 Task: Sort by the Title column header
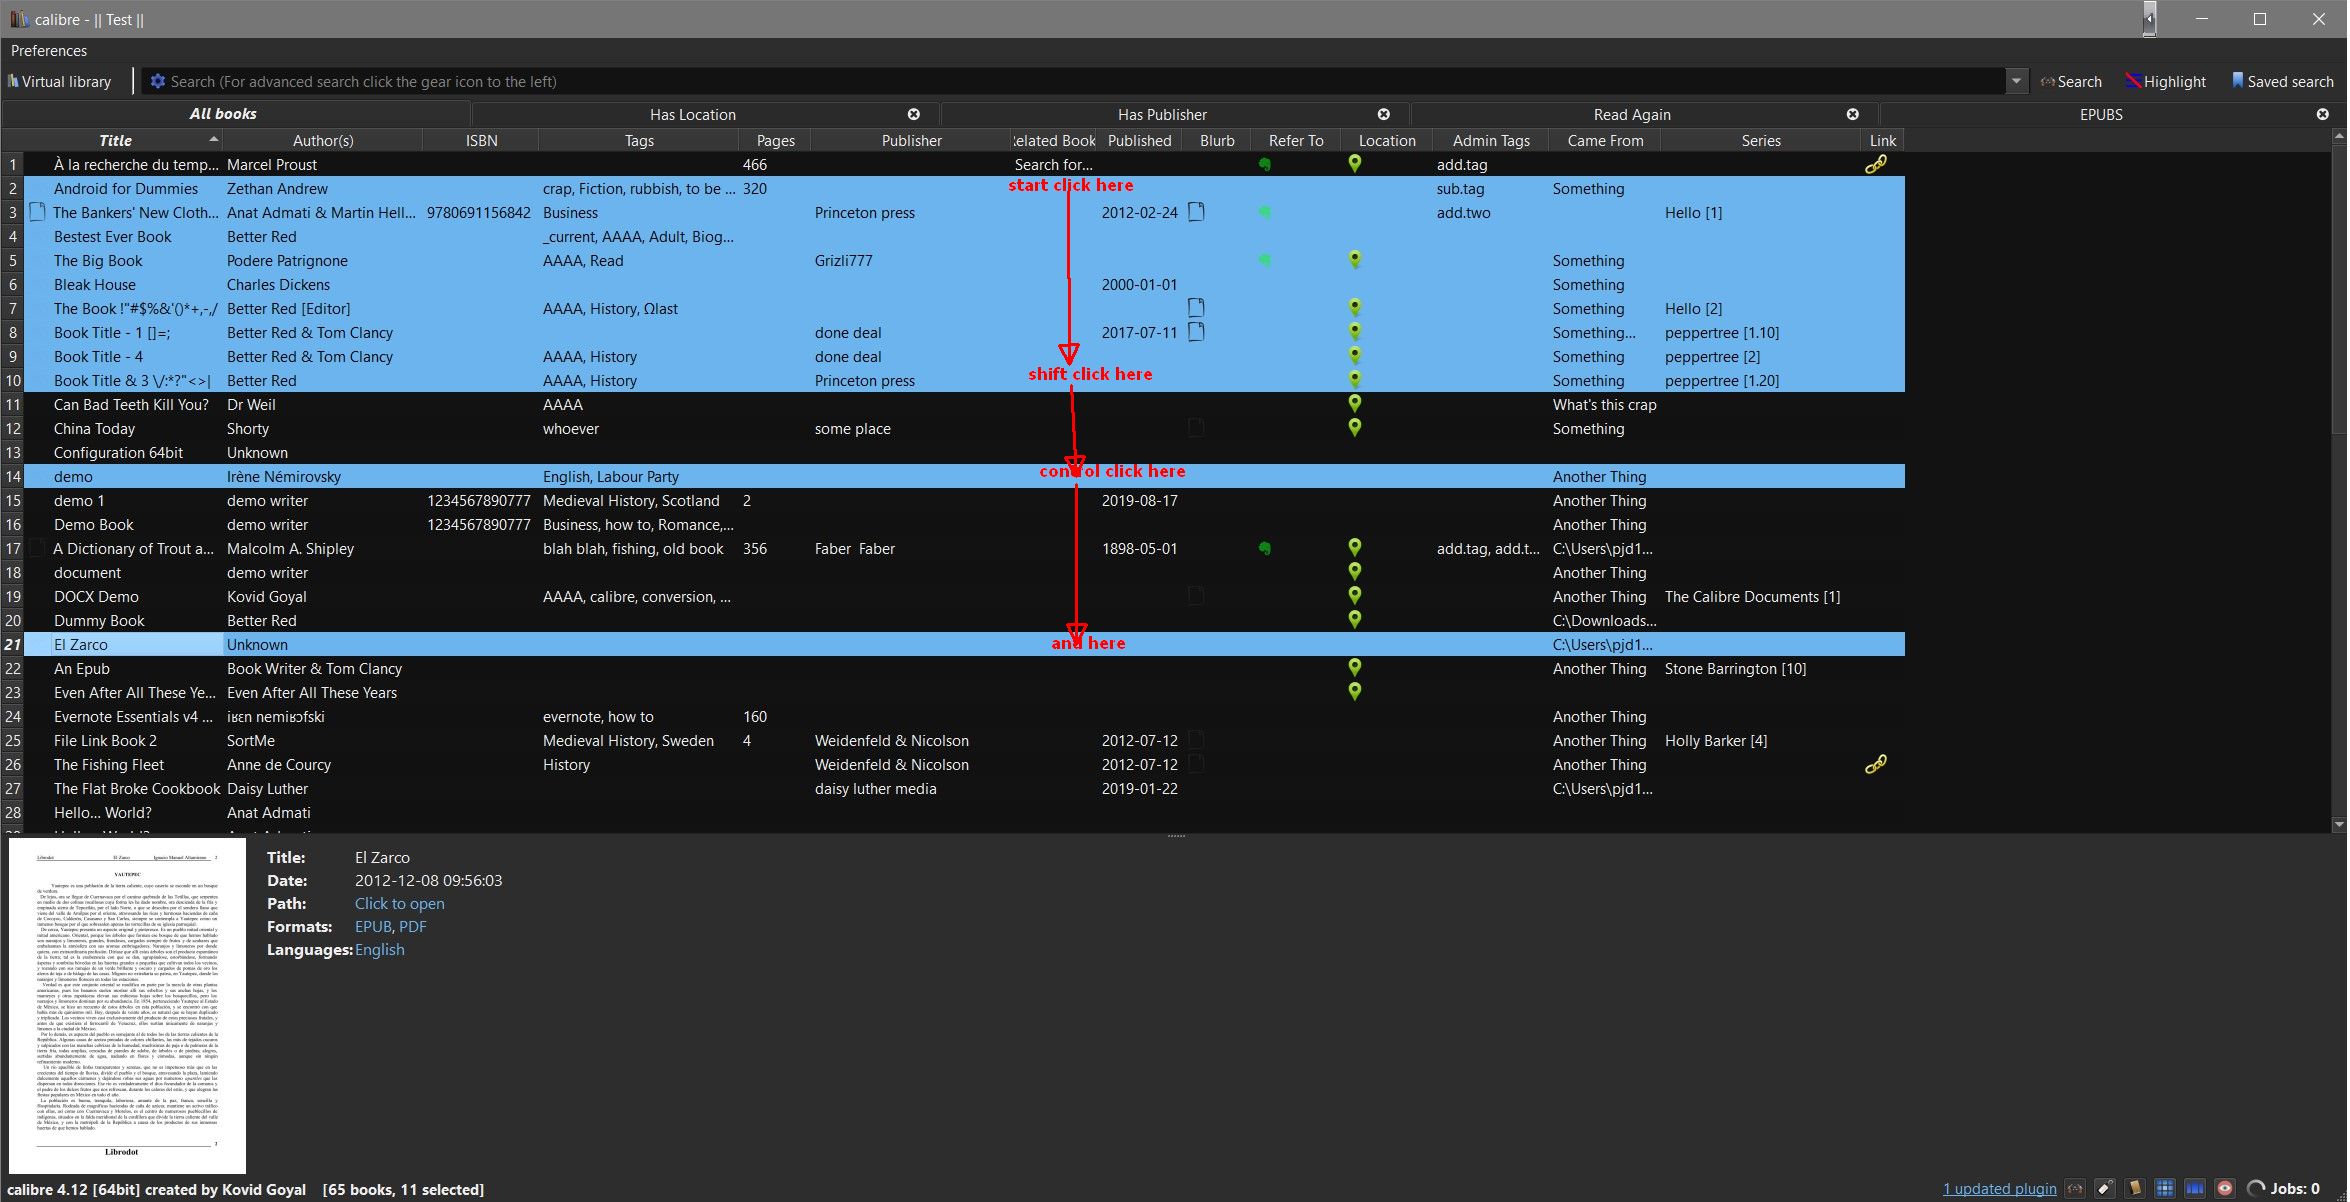pyautogui.click(x=115, y=140)
